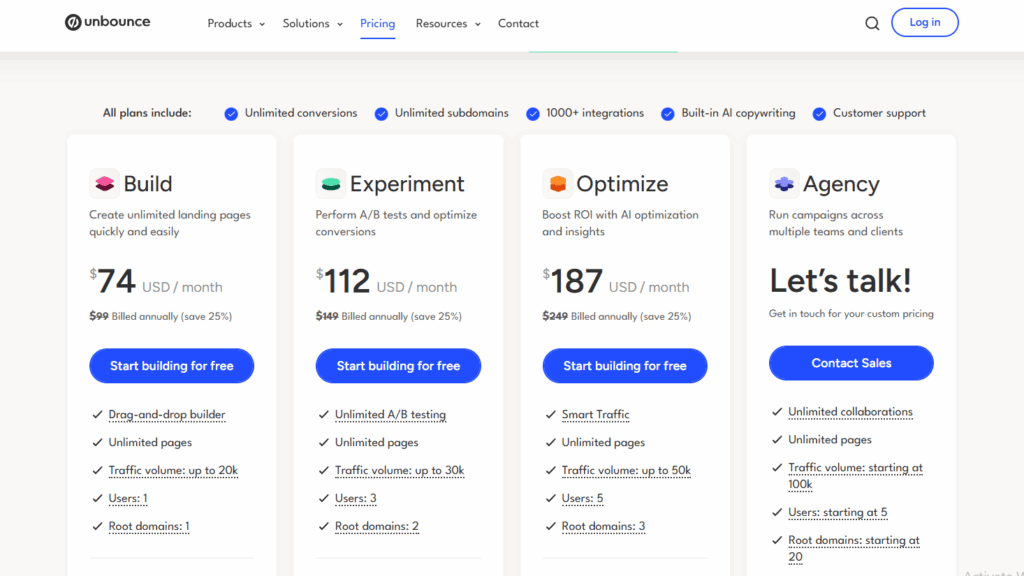Click the Experiment plan green icon
Image resolution: width=1024 pixels, height=576 pixels.
tap(330, 184)
